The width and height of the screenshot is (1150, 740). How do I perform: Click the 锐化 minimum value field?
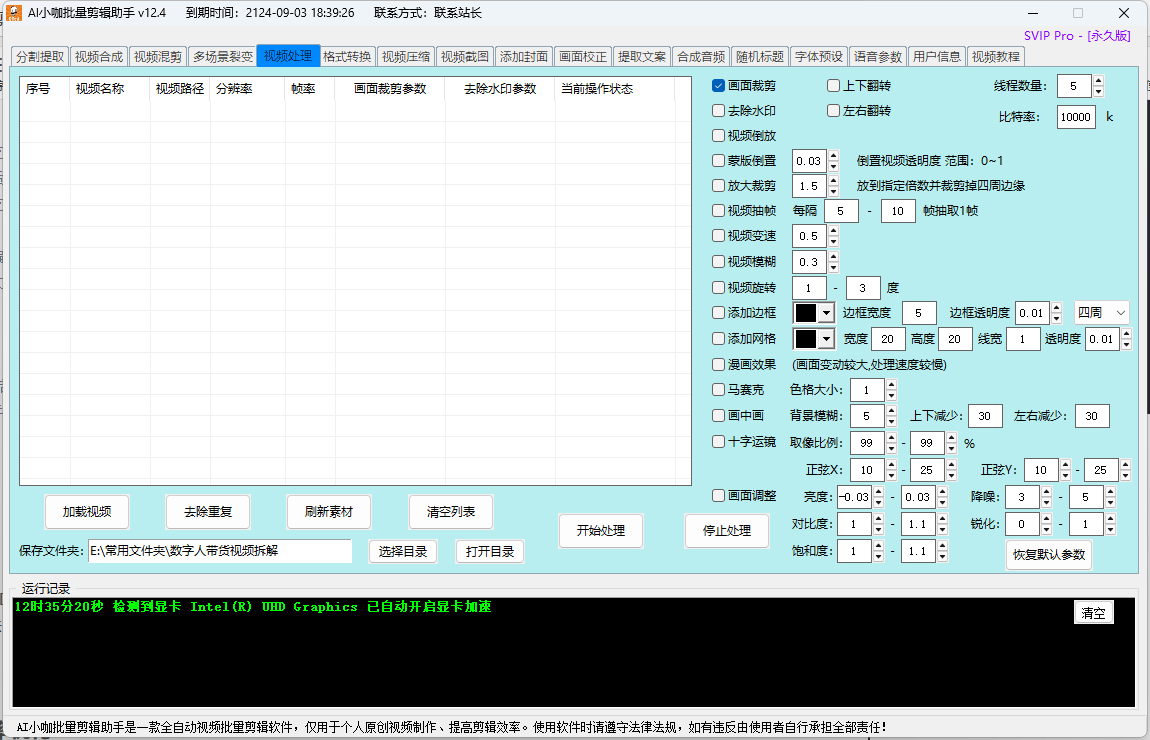[x=1022, y=524]
